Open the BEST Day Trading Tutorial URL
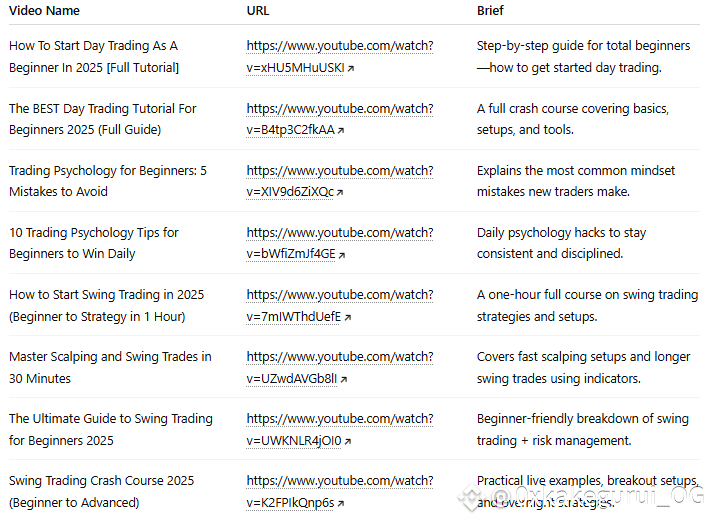The image size is (713, 523). point(340,119)
